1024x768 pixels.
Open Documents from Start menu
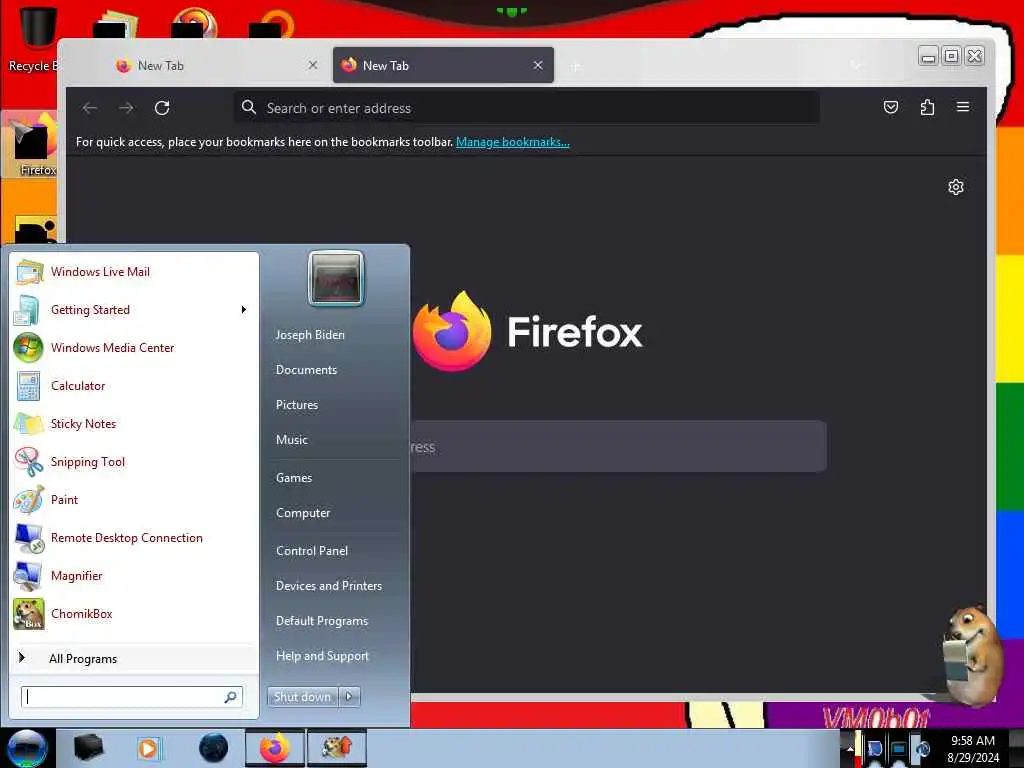click(x=306, y=370)
